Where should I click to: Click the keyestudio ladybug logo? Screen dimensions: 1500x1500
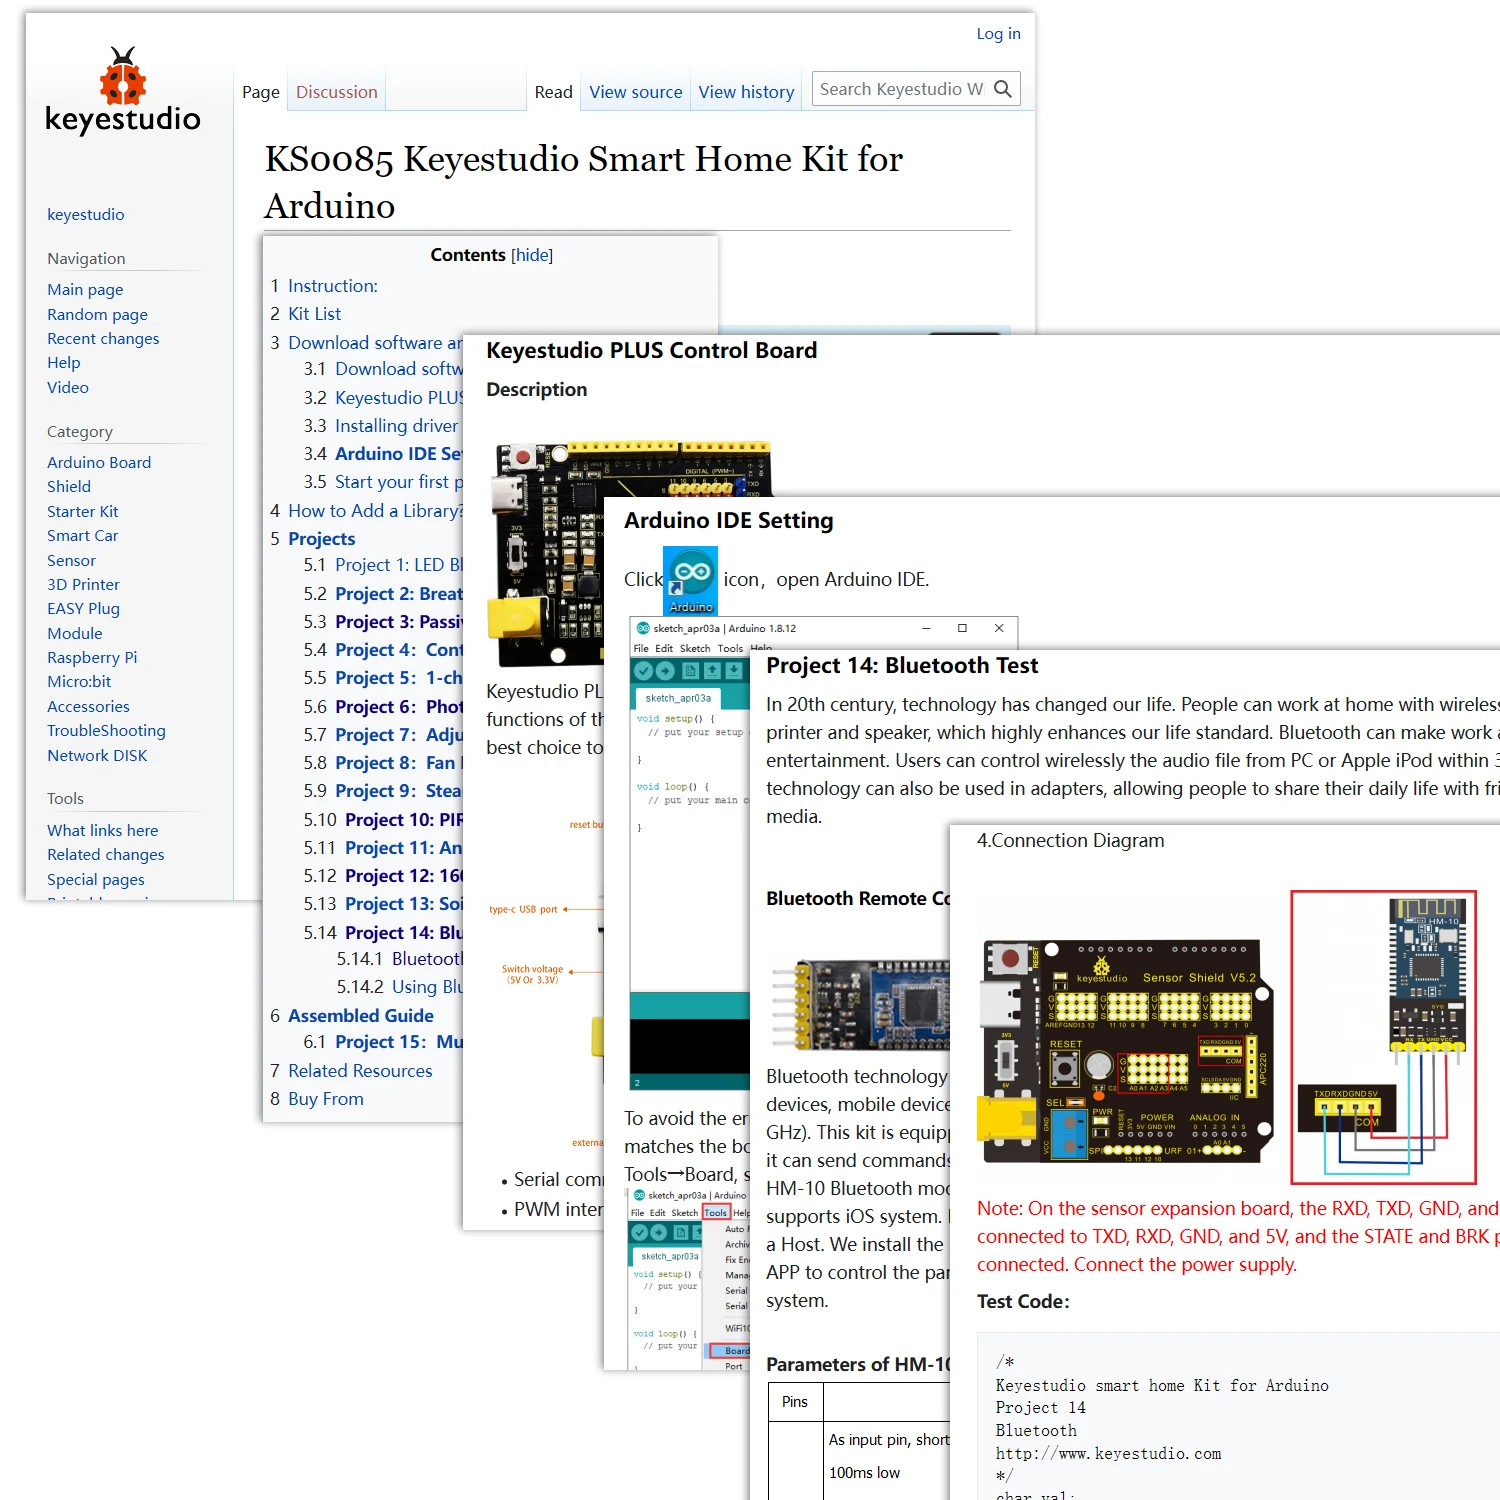(123, 90)
